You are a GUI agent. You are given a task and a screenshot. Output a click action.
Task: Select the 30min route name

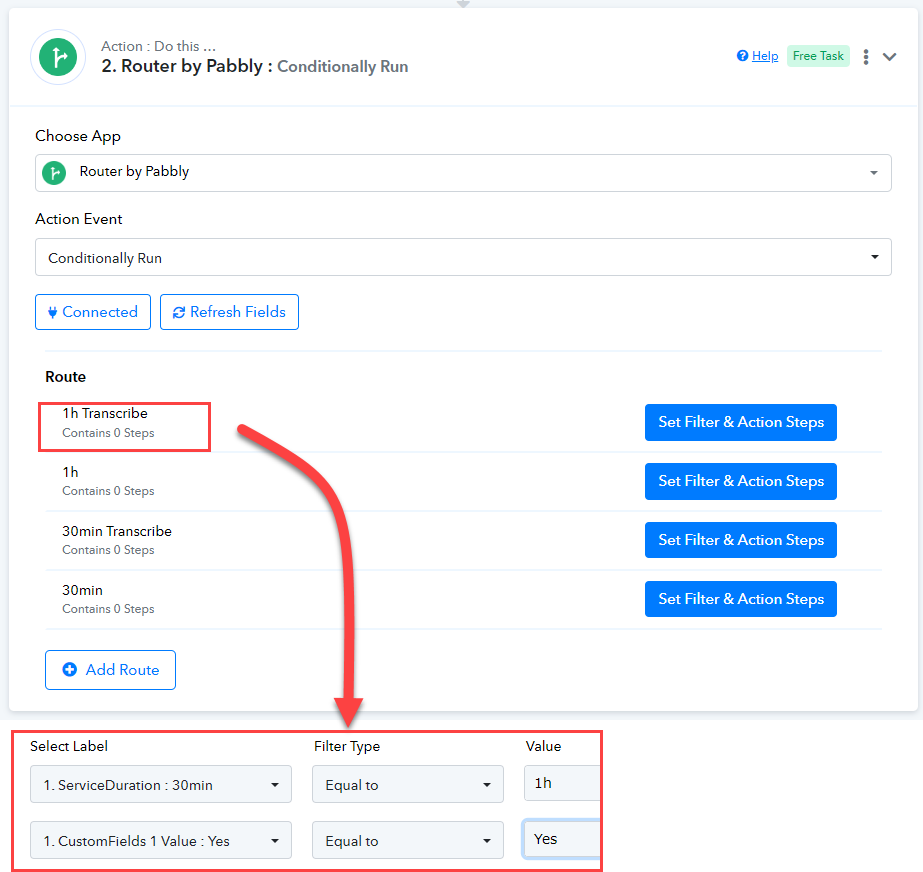[x=82, y=590]
